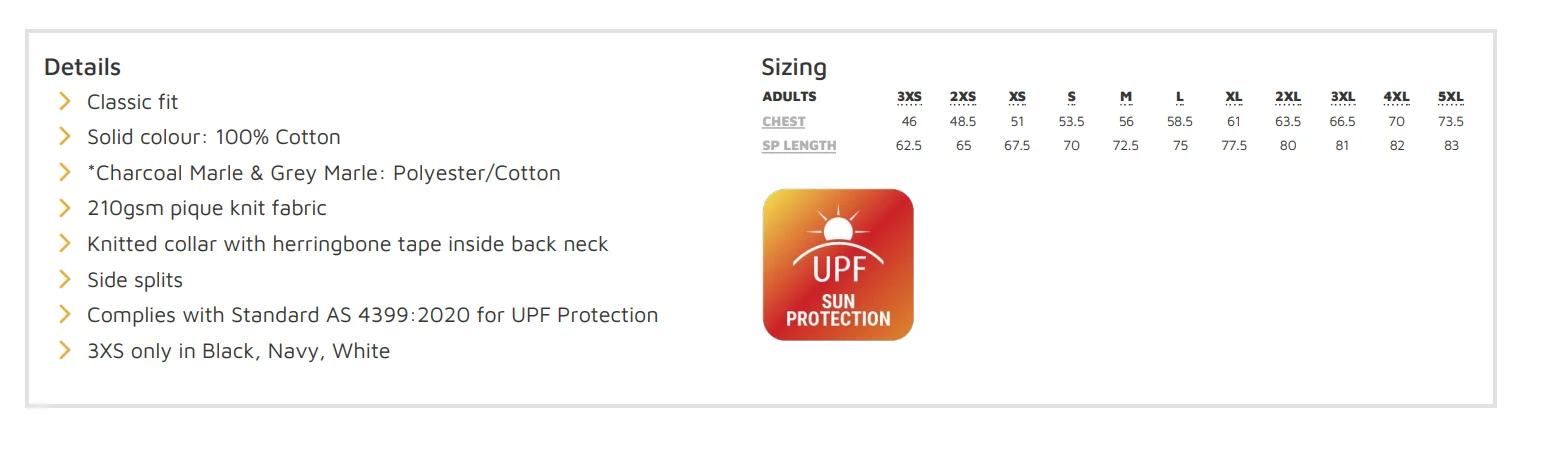Click the UPF Protection standard compliance text
Image resolution: width=1552 pixels, height=450 pixels.
[372, 315]
